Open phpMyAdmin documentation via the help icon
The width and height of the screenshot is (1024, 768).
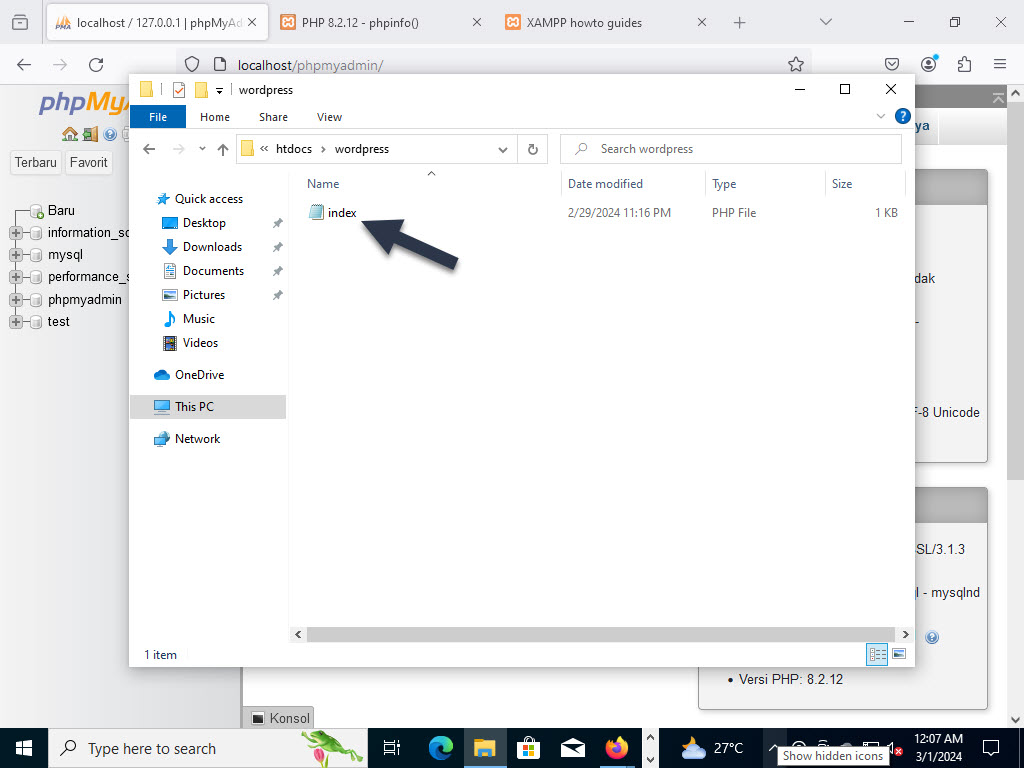pyautogui.click(x=110, y=132)
